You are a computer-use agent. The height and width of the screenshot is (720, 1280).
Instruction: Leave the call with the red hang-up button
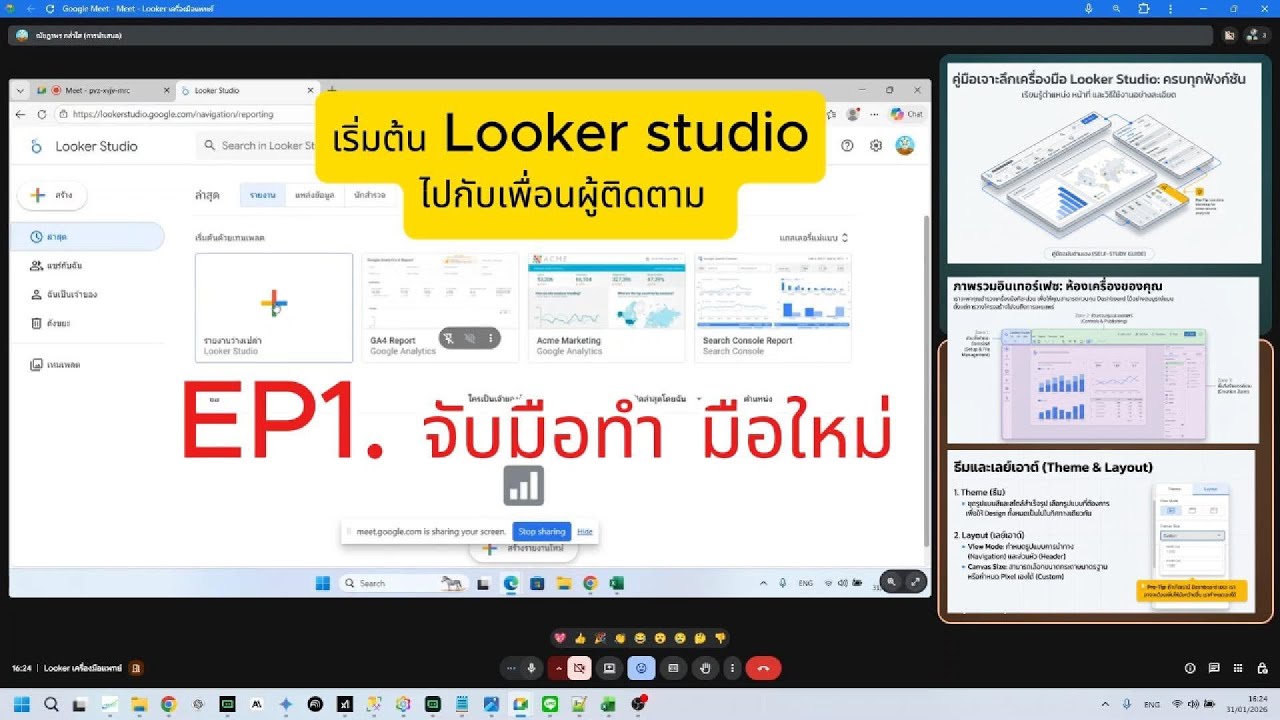(763, 668)
